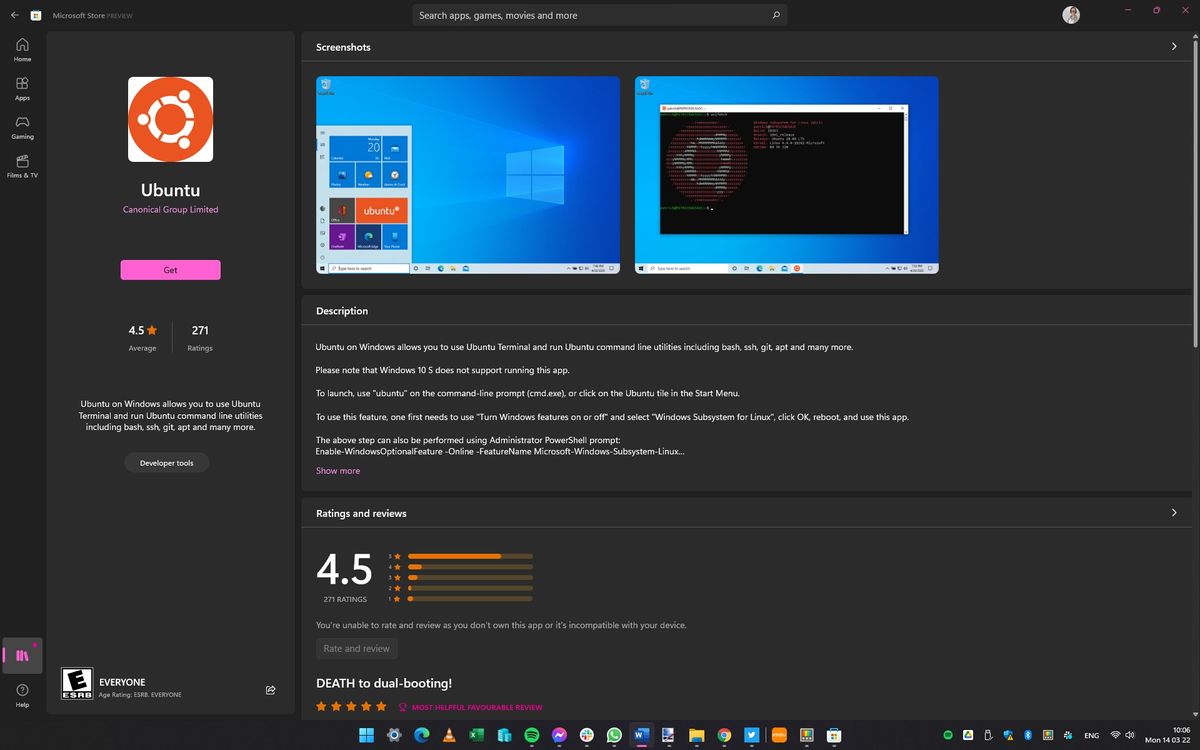Click the magnifier icon in the search bar
This screenshot has height=750, width=1200.
coord(776,15)
